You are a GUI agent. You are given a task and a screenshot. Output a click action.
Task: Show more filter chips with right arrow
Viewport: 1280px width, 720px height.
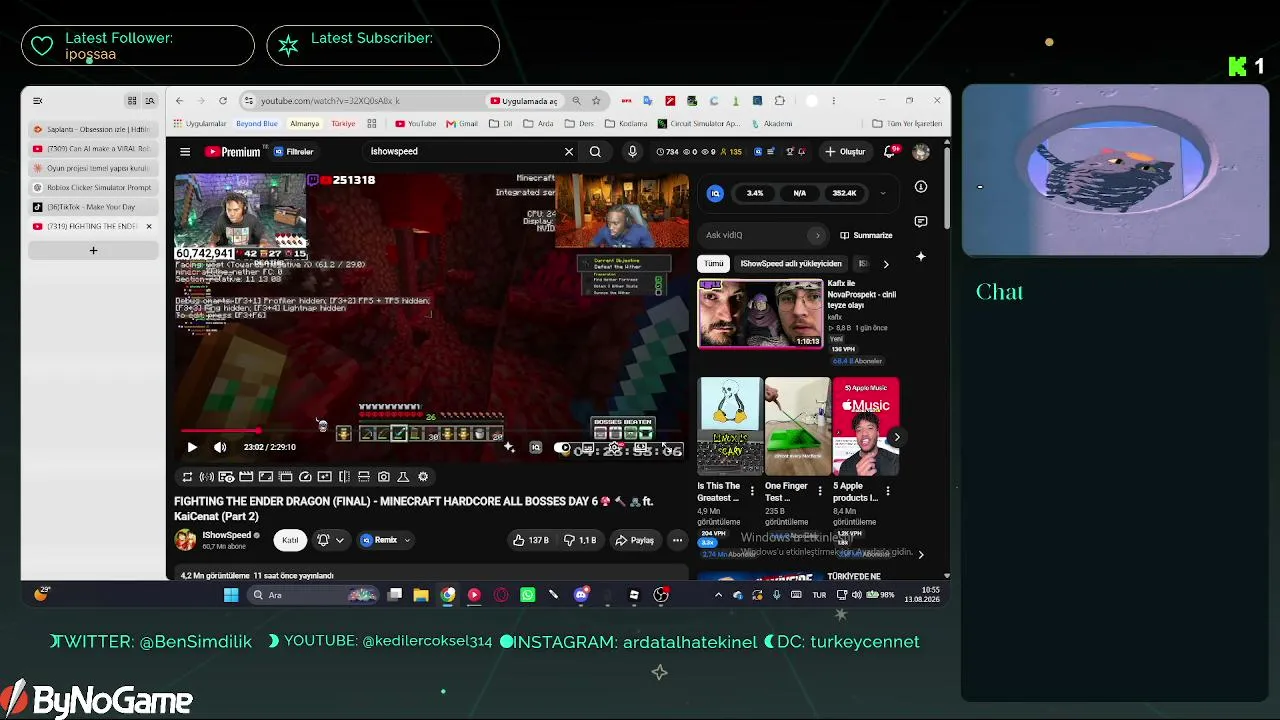coord(885,264)
